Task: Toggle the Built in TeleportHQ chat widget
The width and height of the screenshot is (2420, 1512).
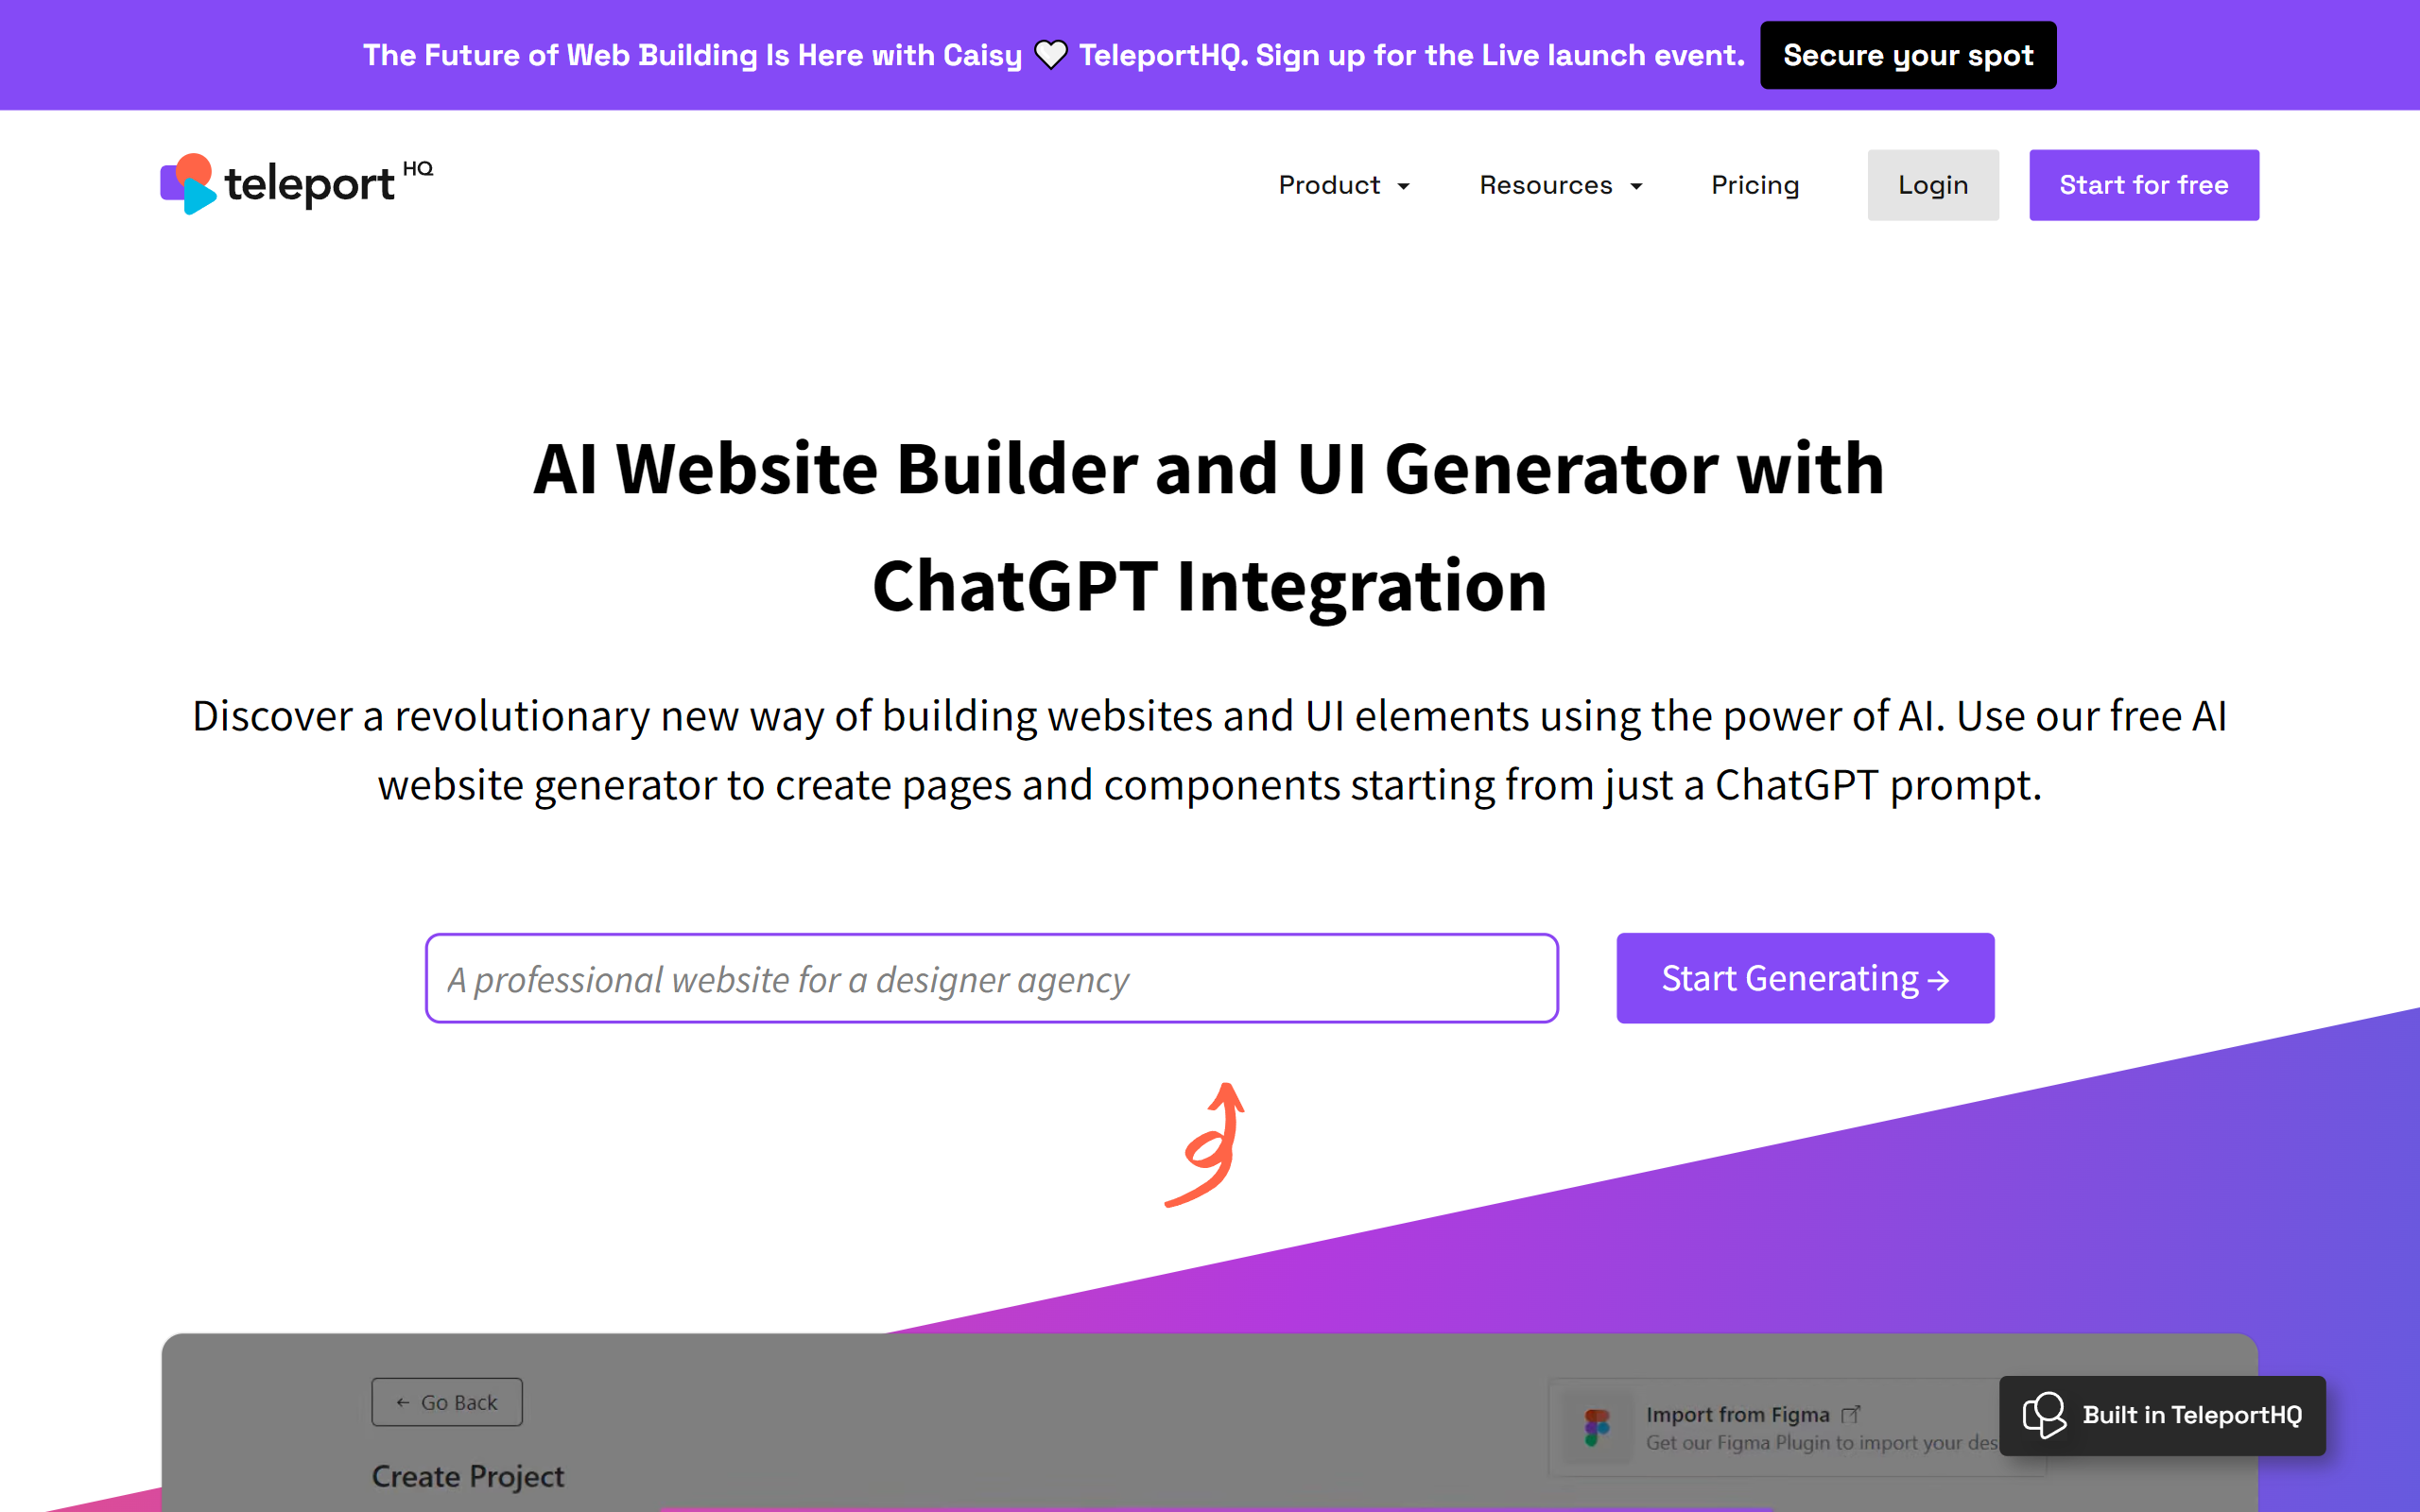Action: 2164,1413
